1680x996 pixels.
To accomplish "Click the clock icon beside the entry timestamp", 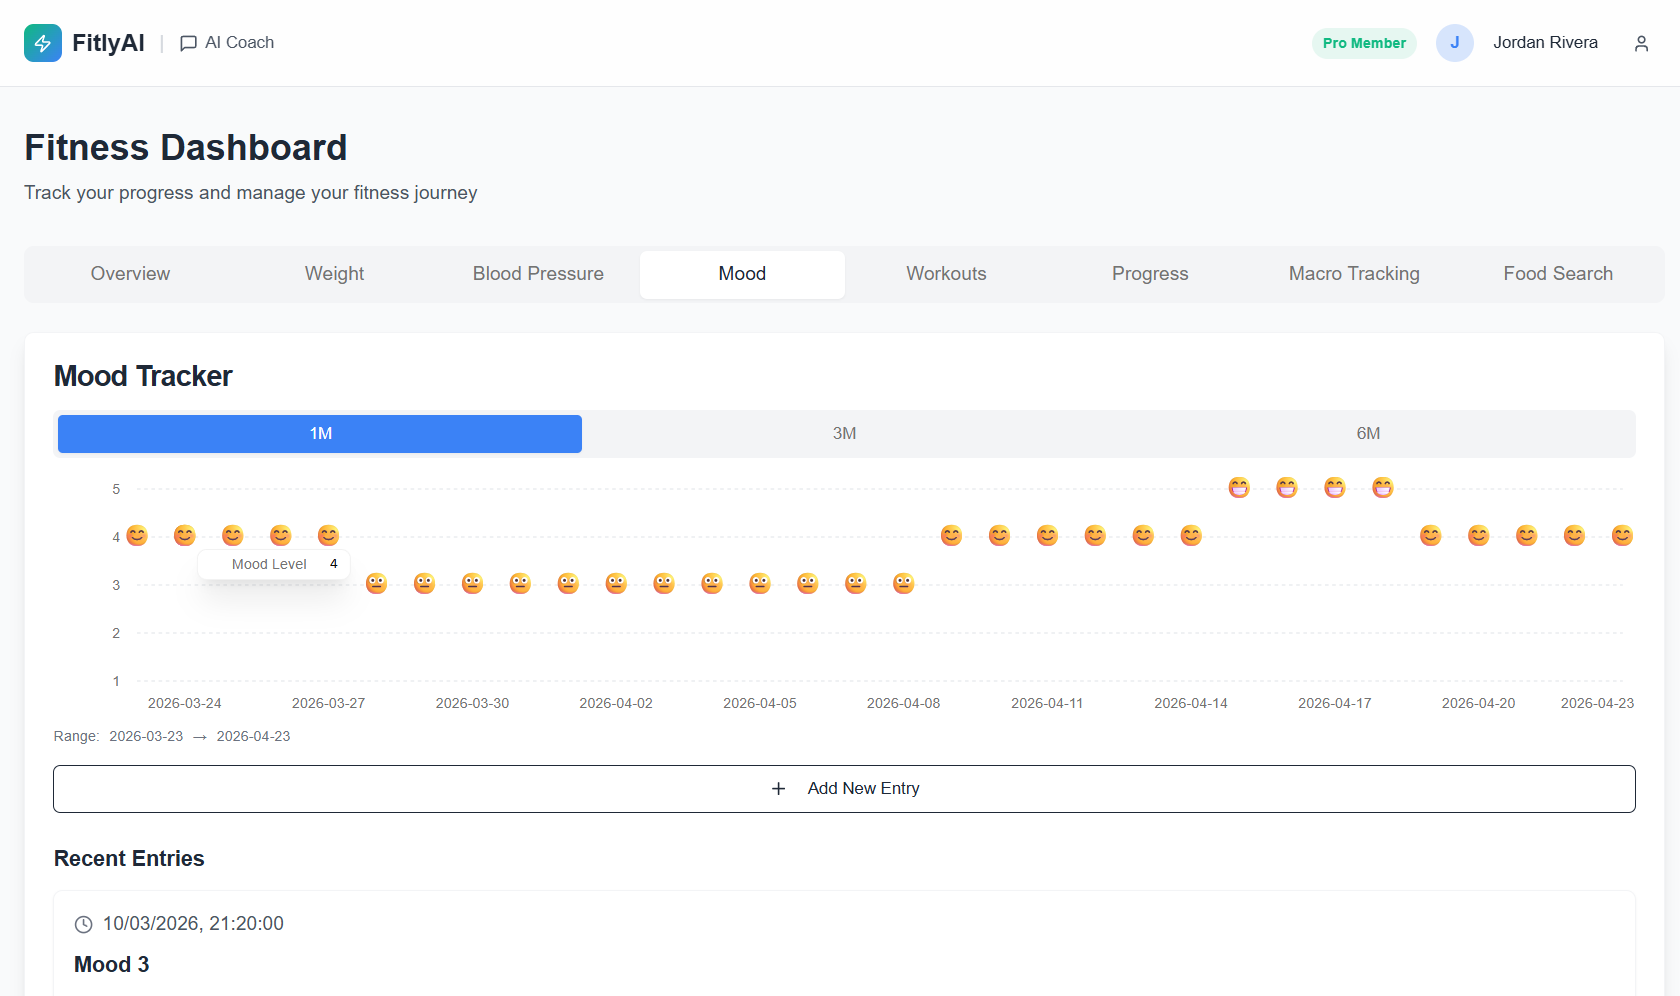I will pos(82,924).
